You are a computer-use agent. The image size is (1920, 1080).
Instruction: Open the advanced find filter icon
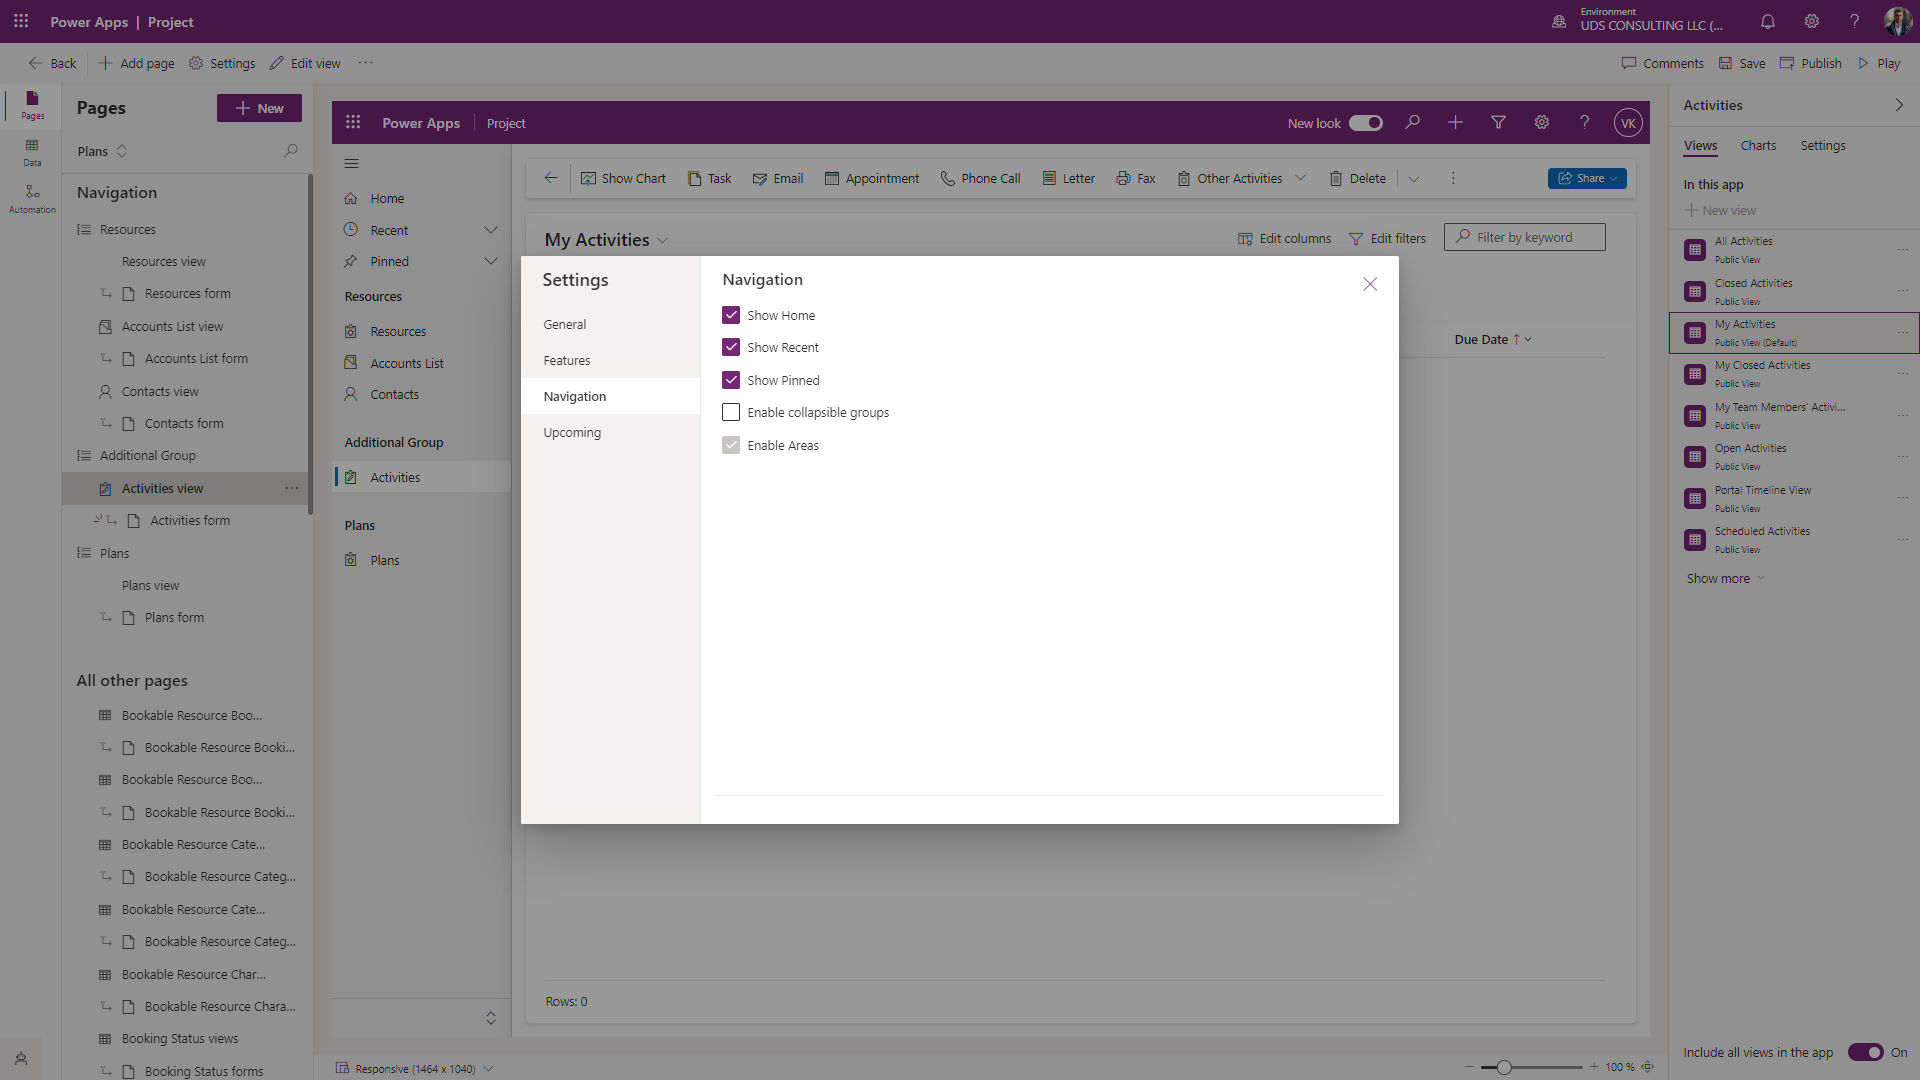(x=1498, y=122)
